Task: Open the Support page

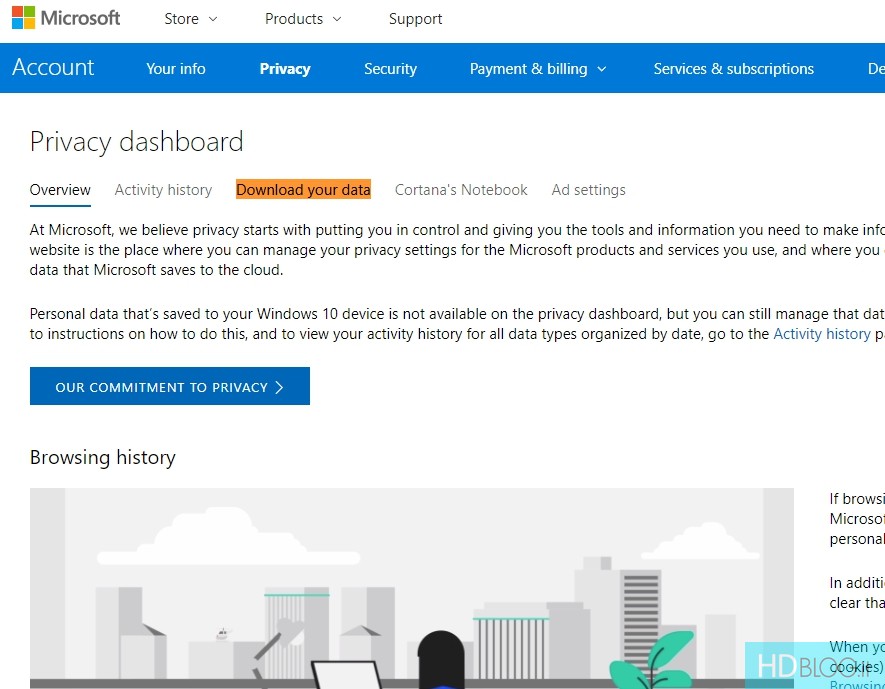Action: tap(415, 19)
